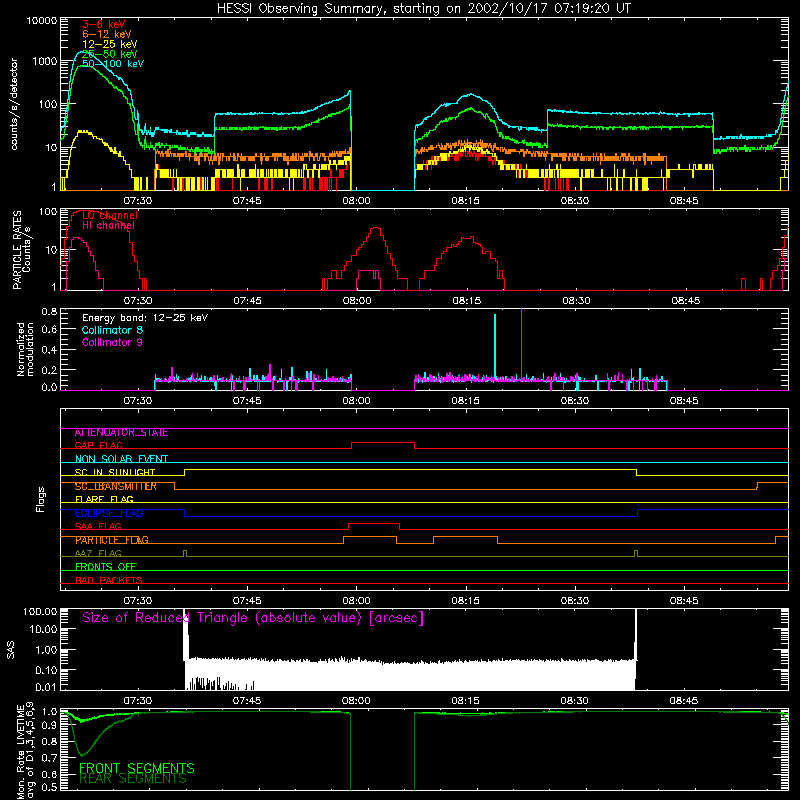Select the orange 6-12 keV legend label

107,34
